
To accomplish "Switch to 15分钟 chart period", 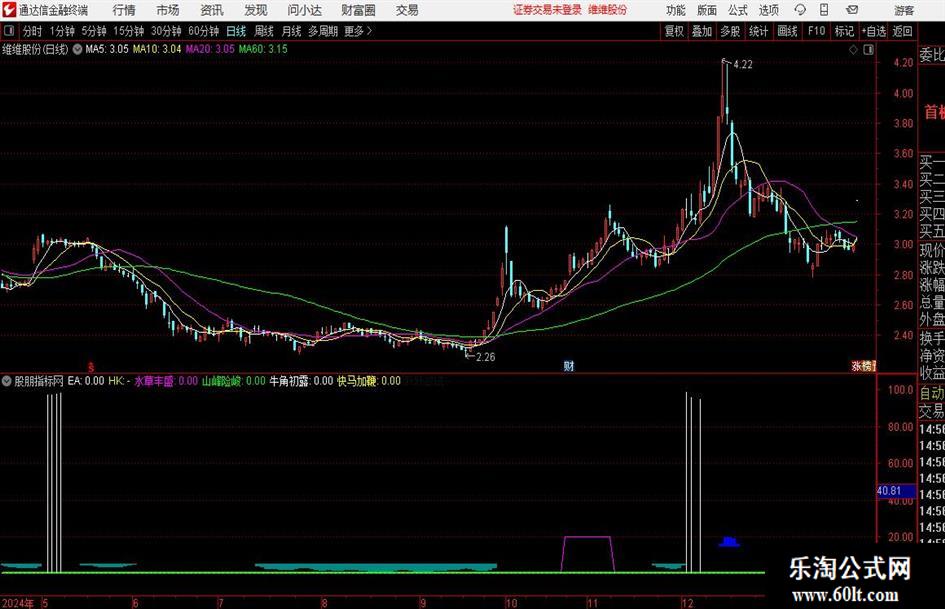I will (x=128, y=31).
